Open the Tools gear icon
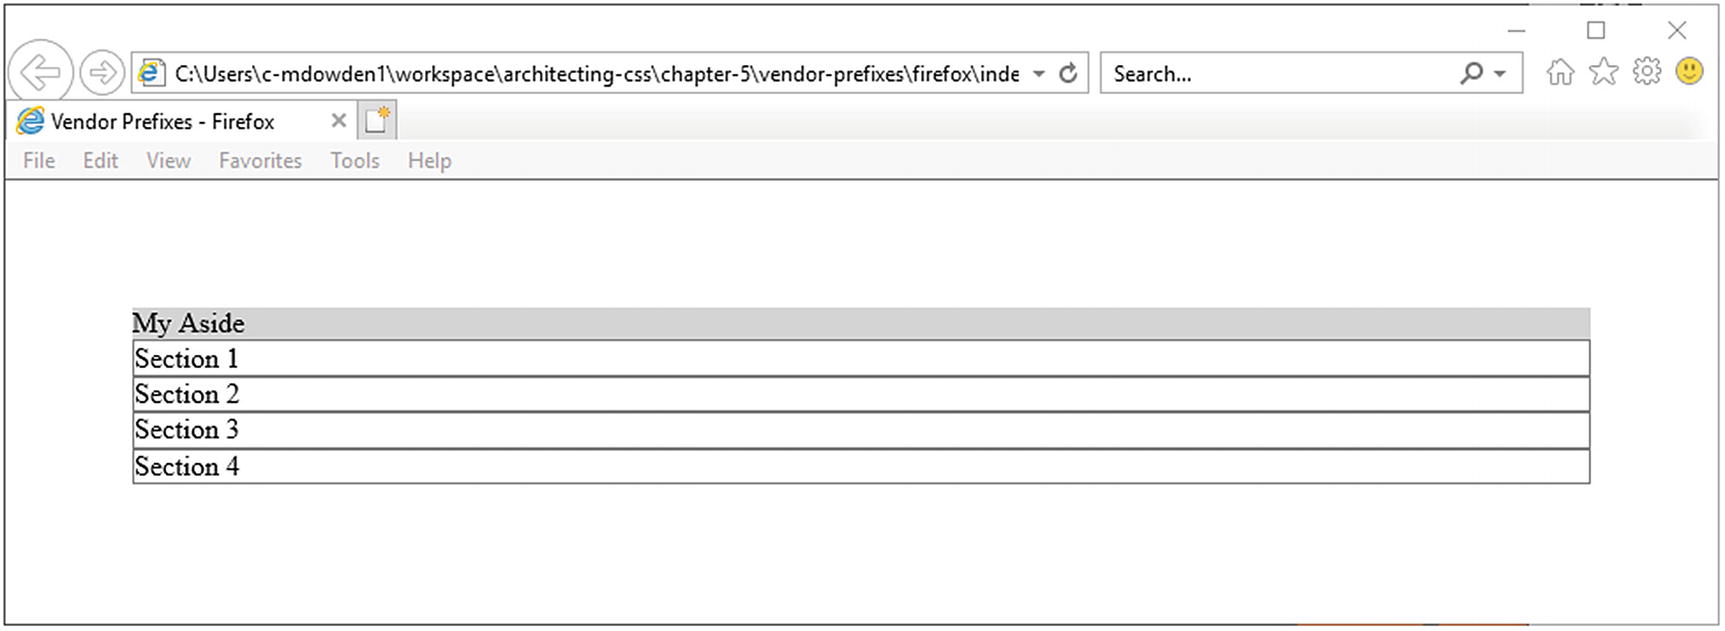 coord(1646,72)
